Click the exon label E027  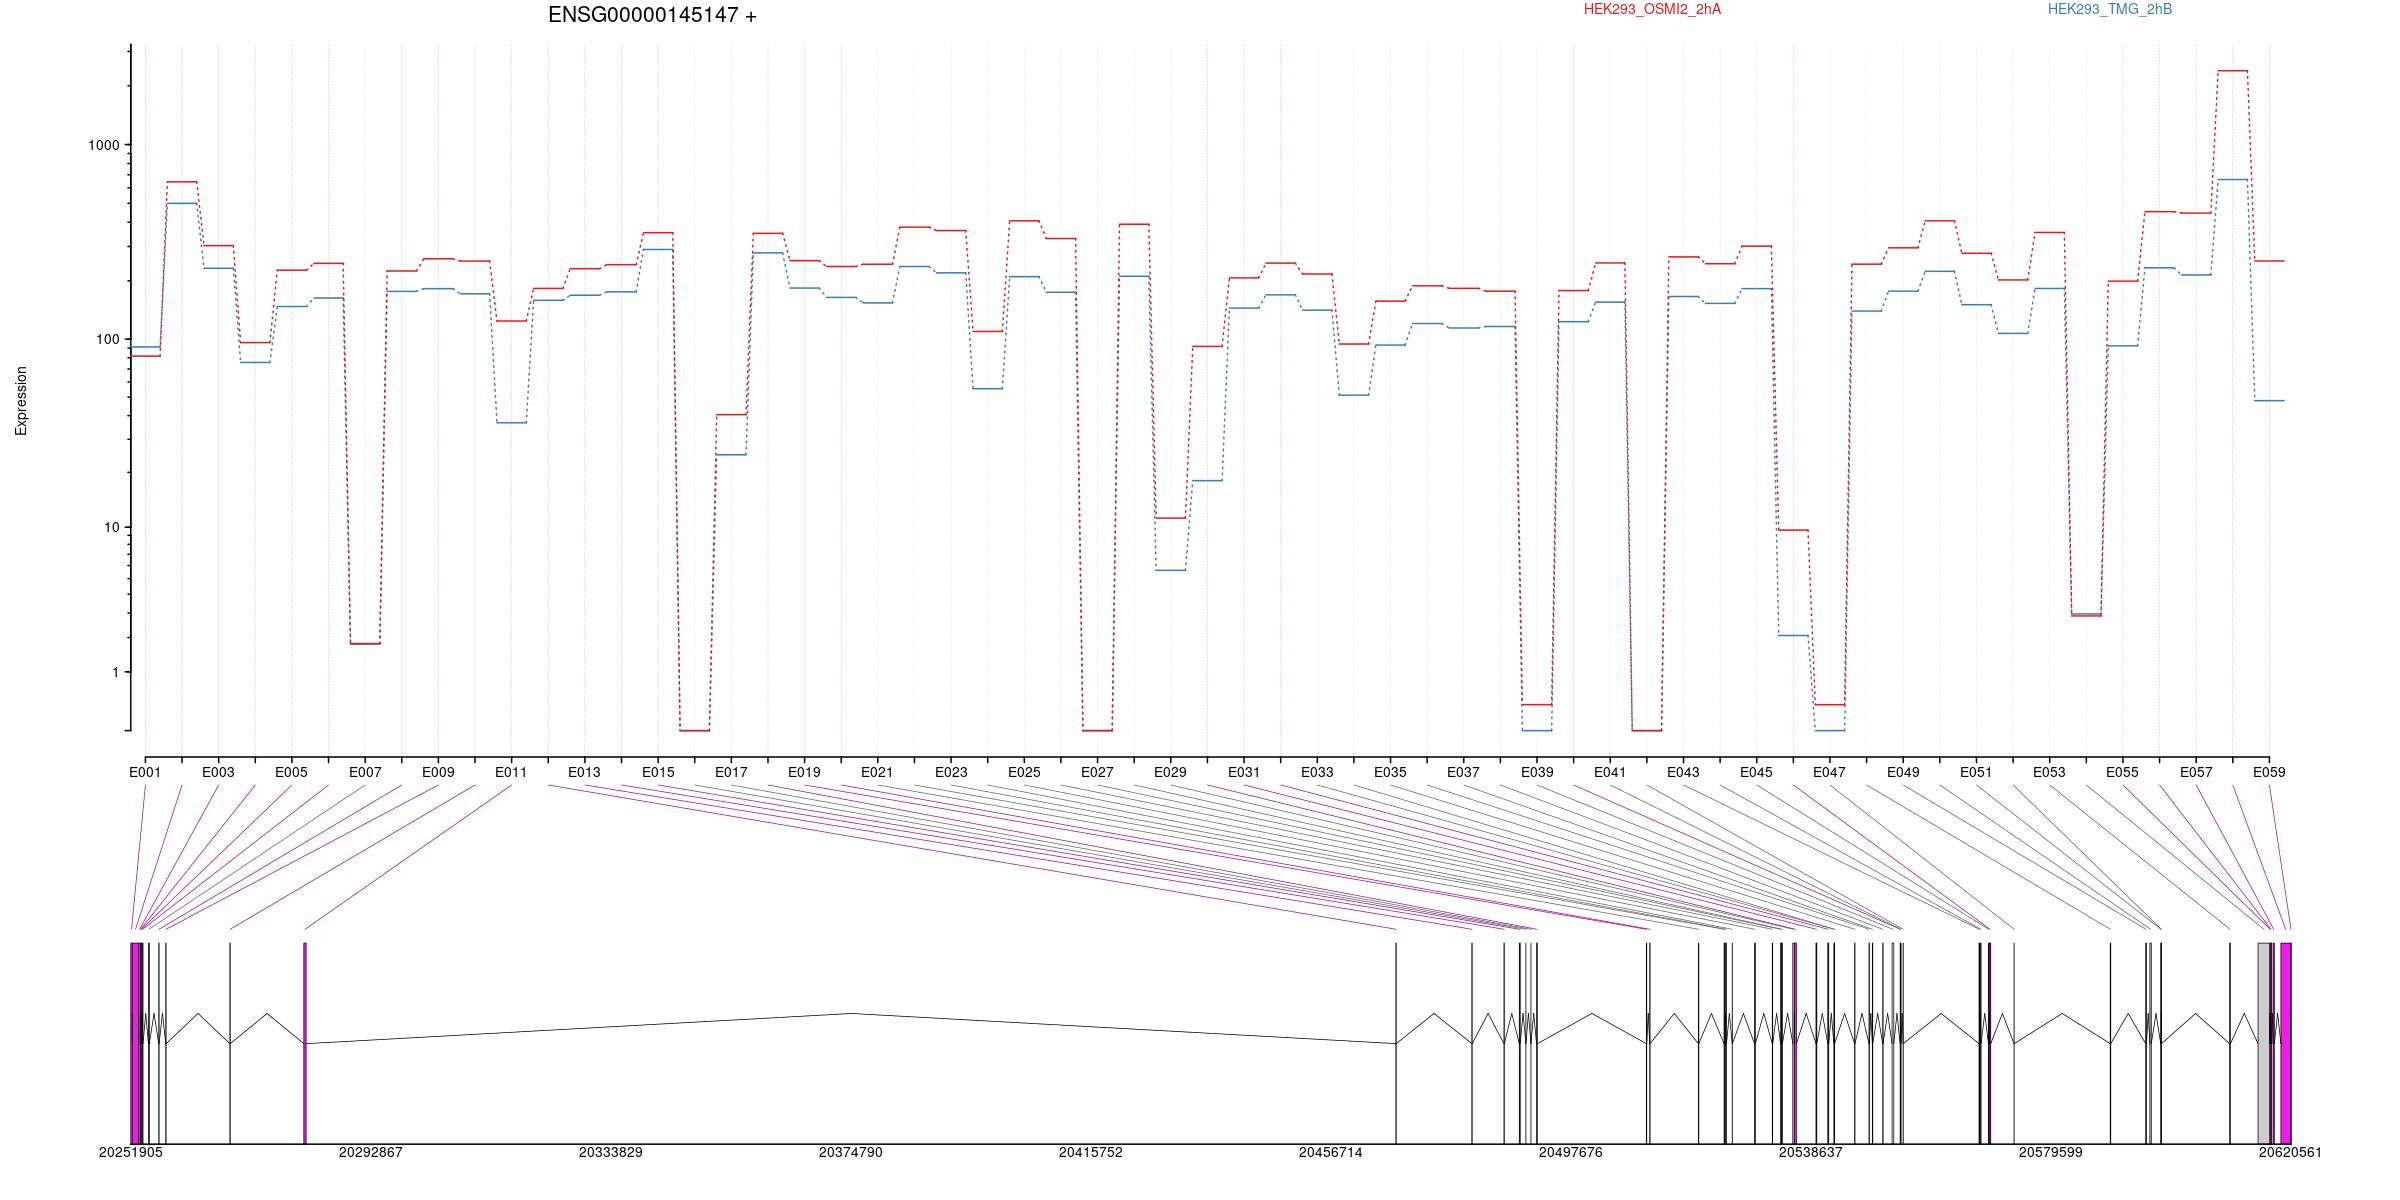[x=1097, y=772]
